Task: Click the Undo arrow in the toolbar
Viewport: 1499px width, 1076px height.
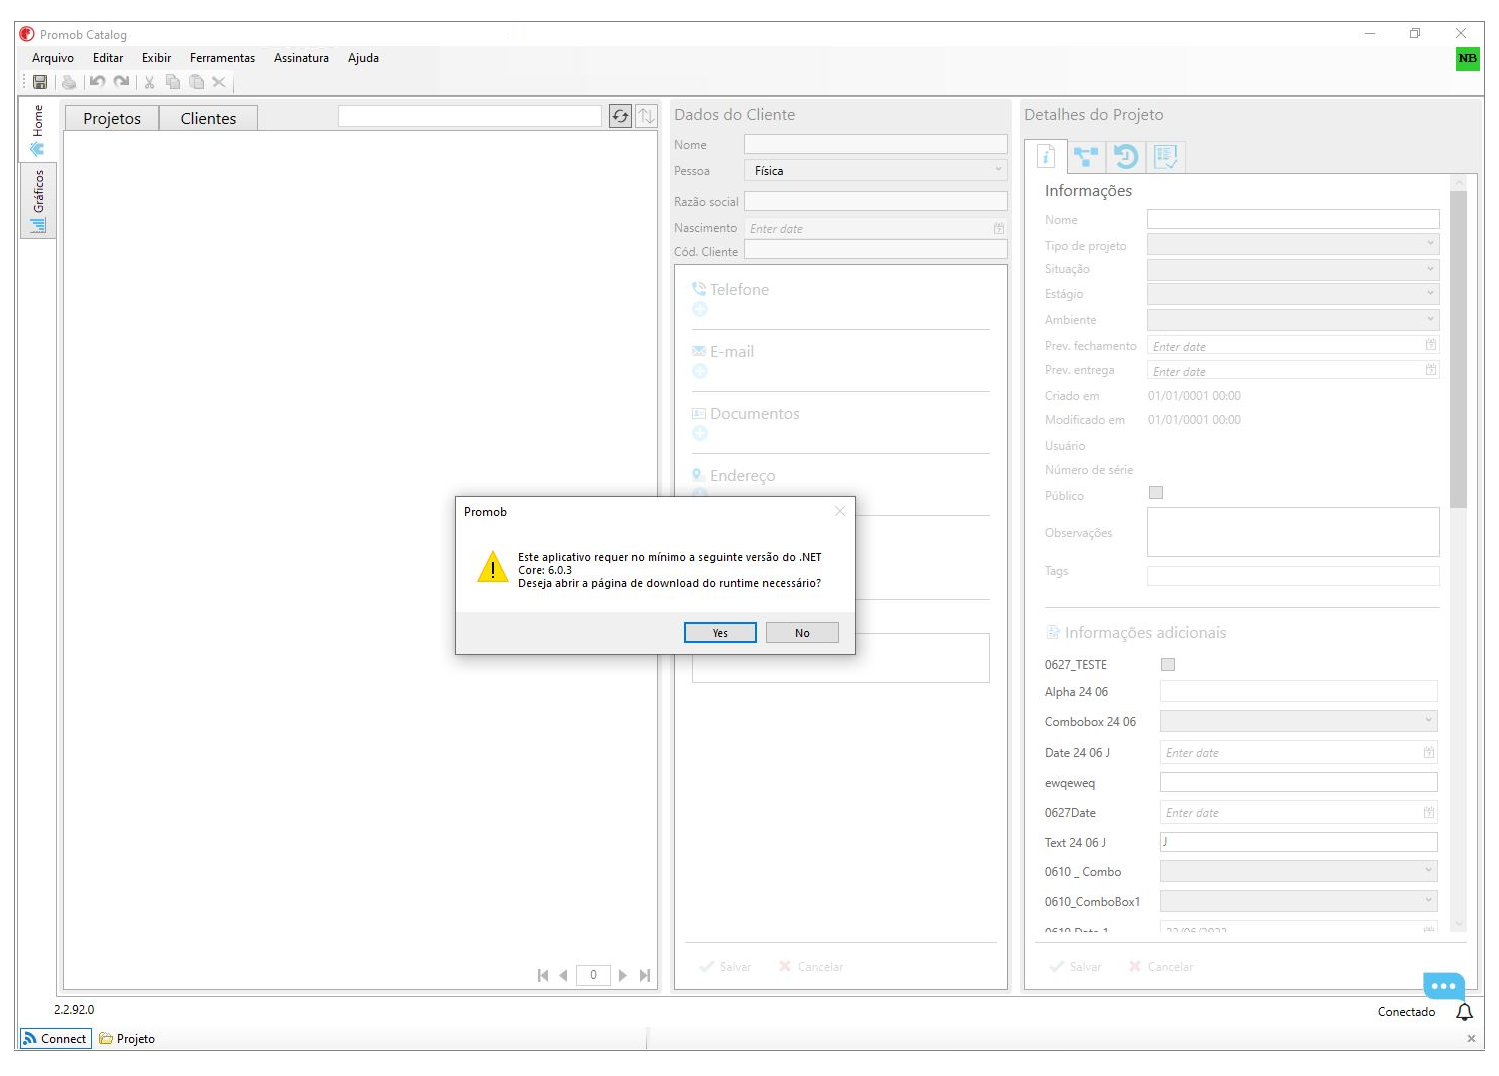Action: pyautogui.click(x=97, y=82)
